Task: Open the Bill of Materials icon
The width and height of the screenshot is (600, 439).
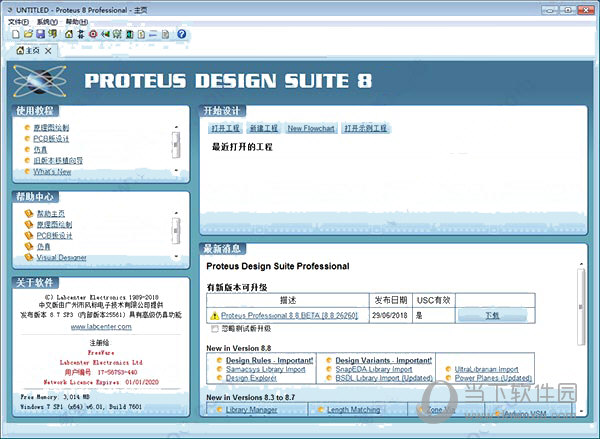Action: coord(141,34)
